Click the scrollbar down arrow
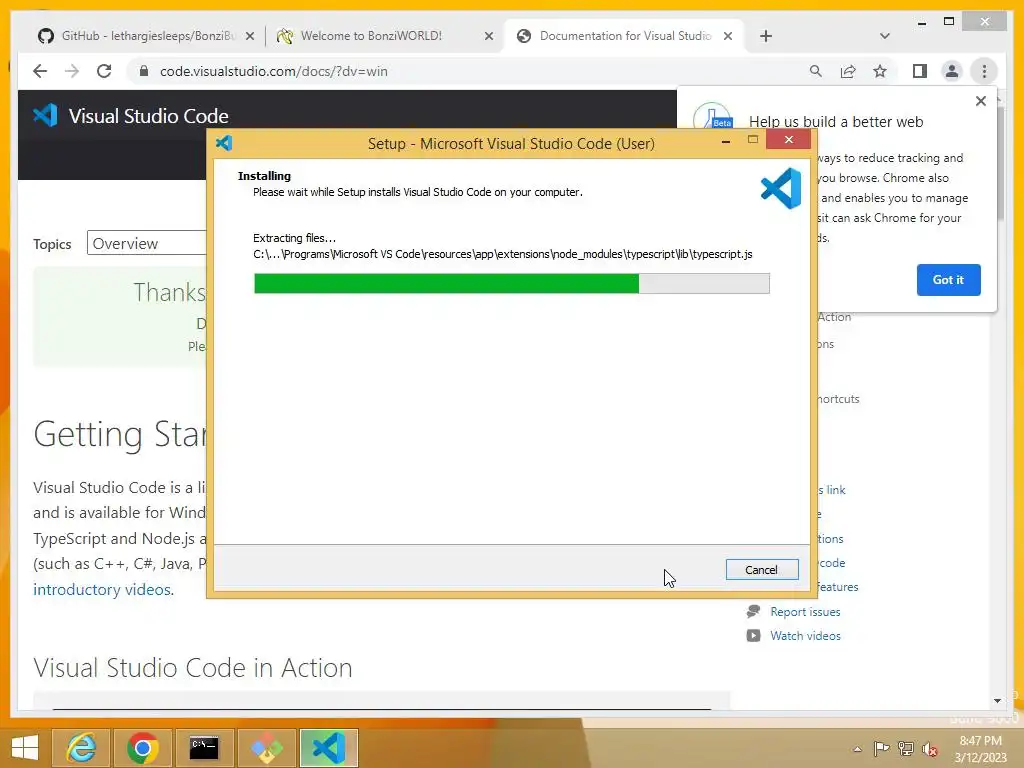The height and width of the screenshot is (768, 1024). click(x=997, y=701)
